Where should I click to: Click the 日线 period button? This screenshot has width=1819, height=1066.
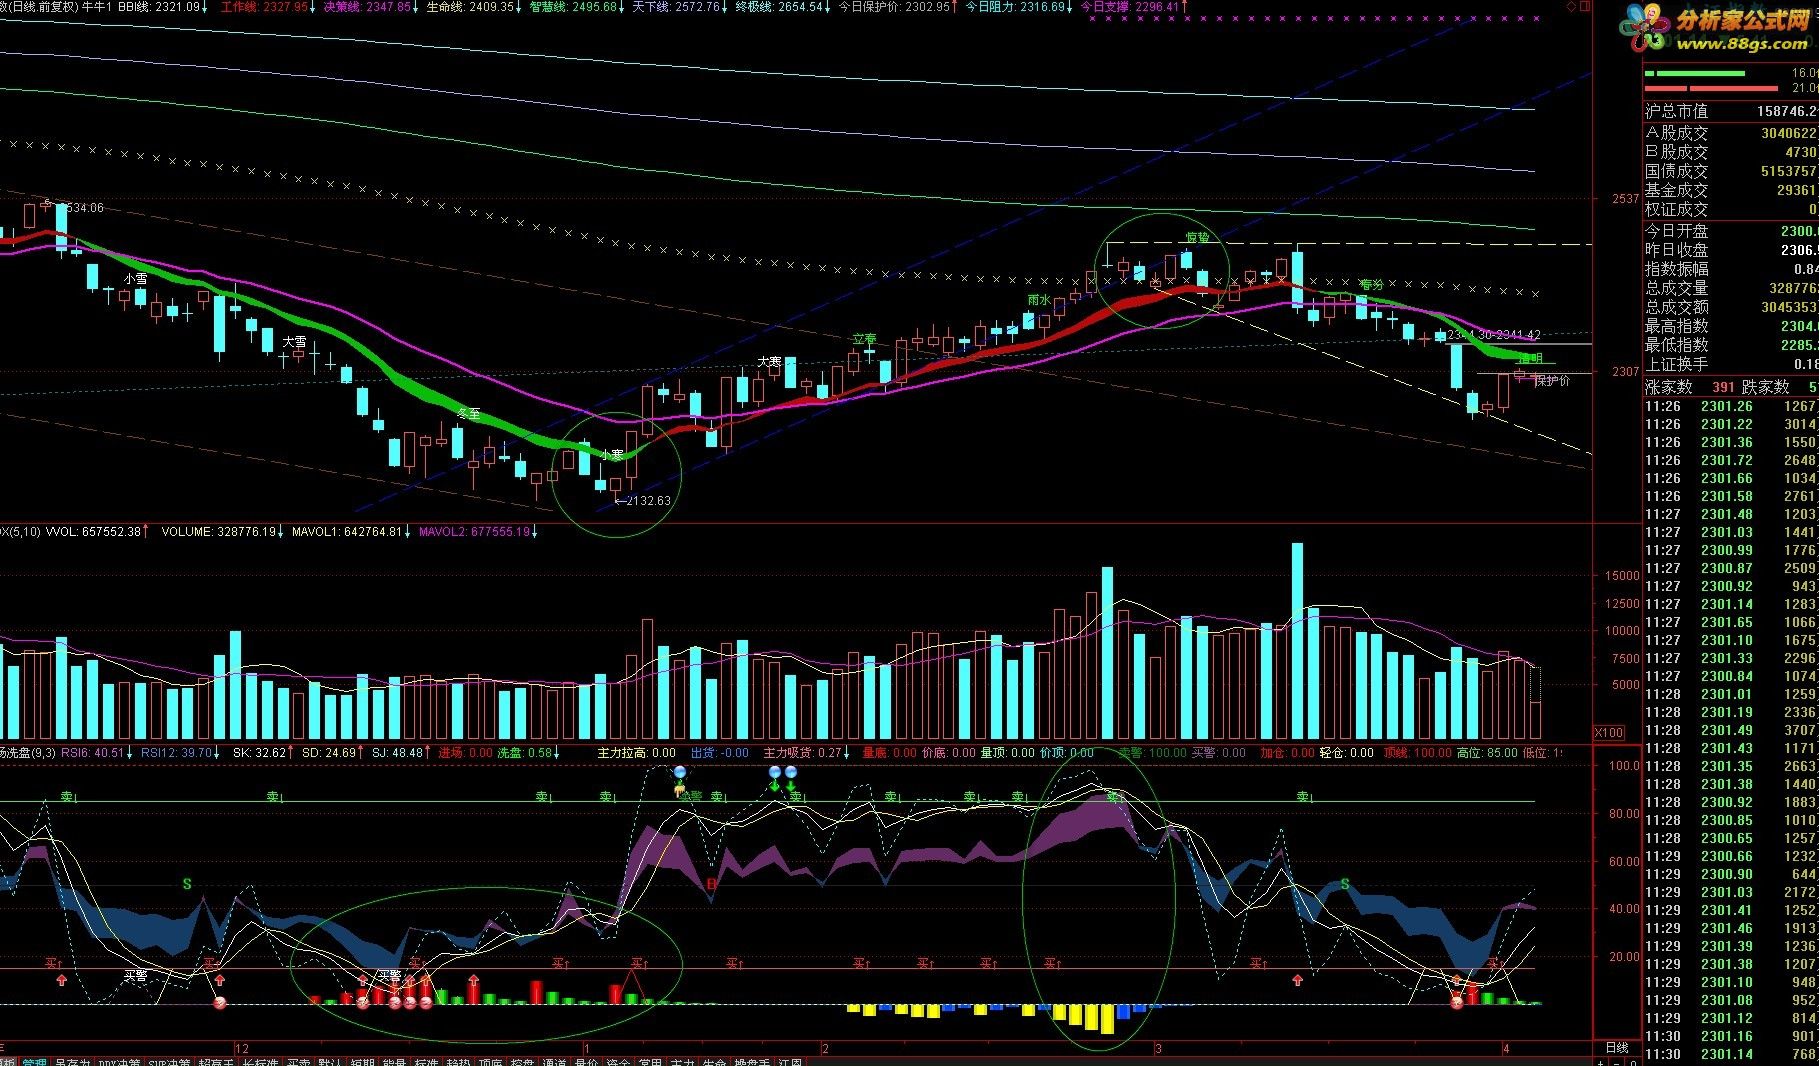tap(1616, 1048)
